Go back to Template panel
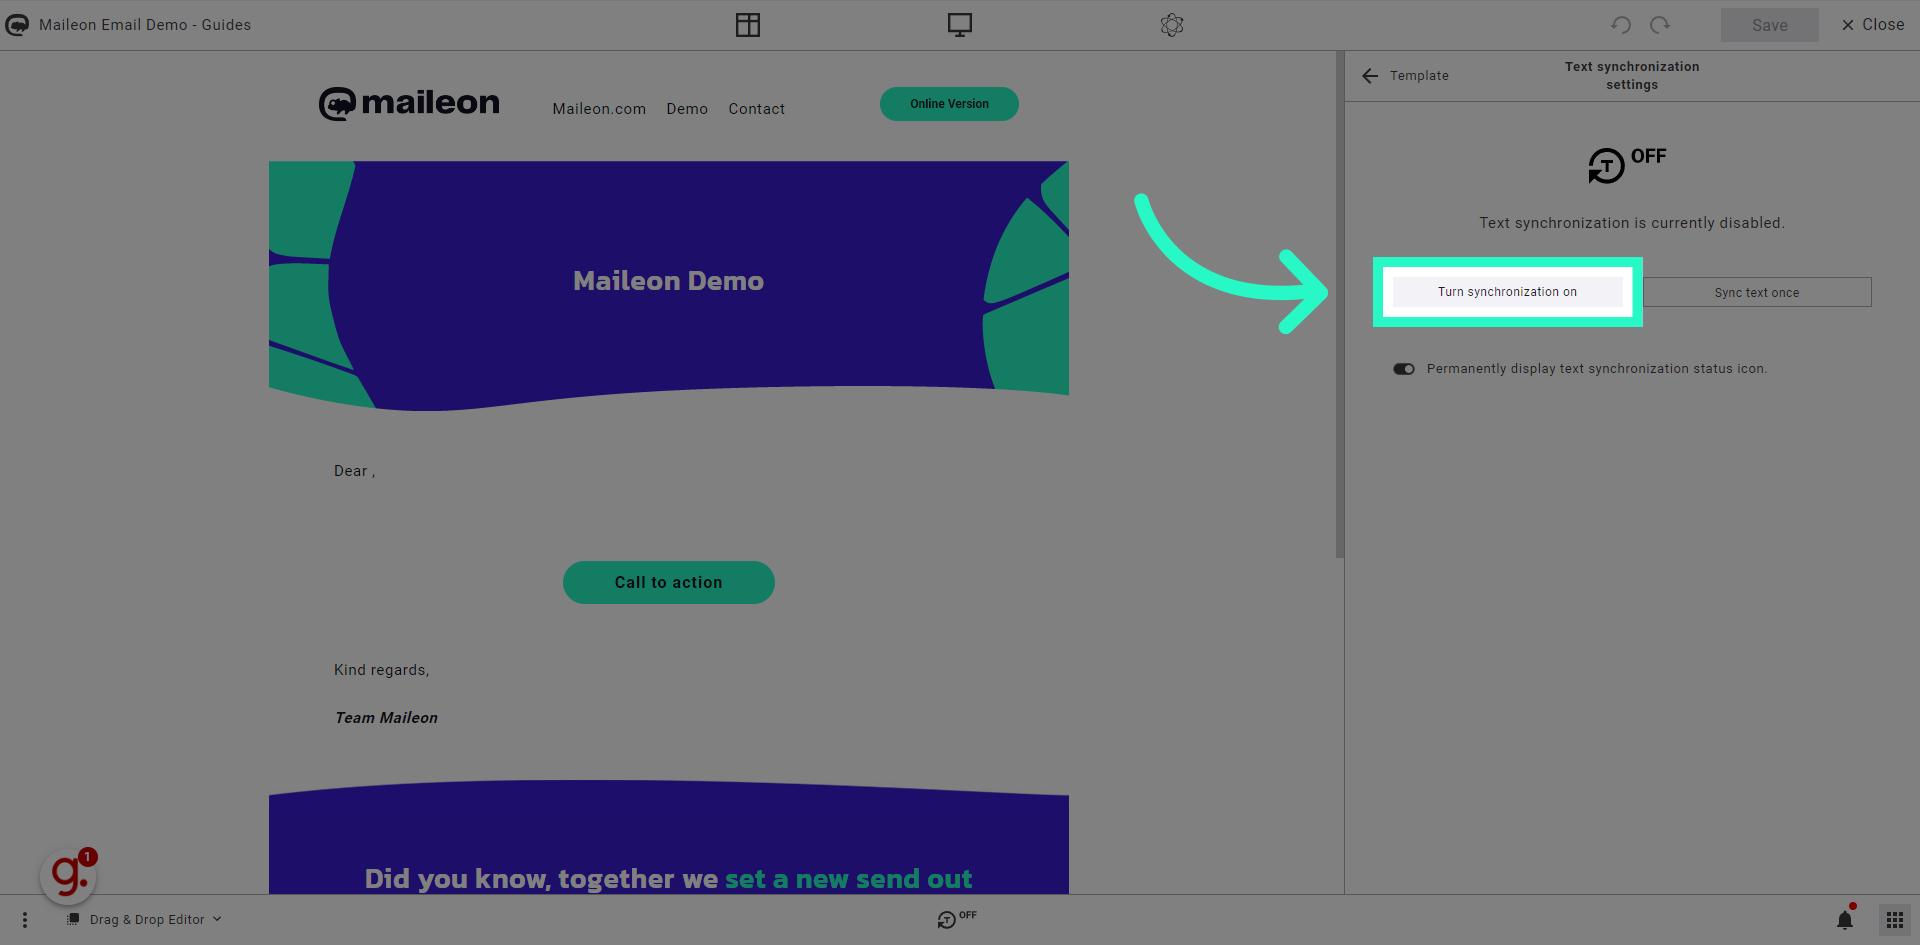The width and height of the screenshot is (1920, 945). coord(1405,76)
